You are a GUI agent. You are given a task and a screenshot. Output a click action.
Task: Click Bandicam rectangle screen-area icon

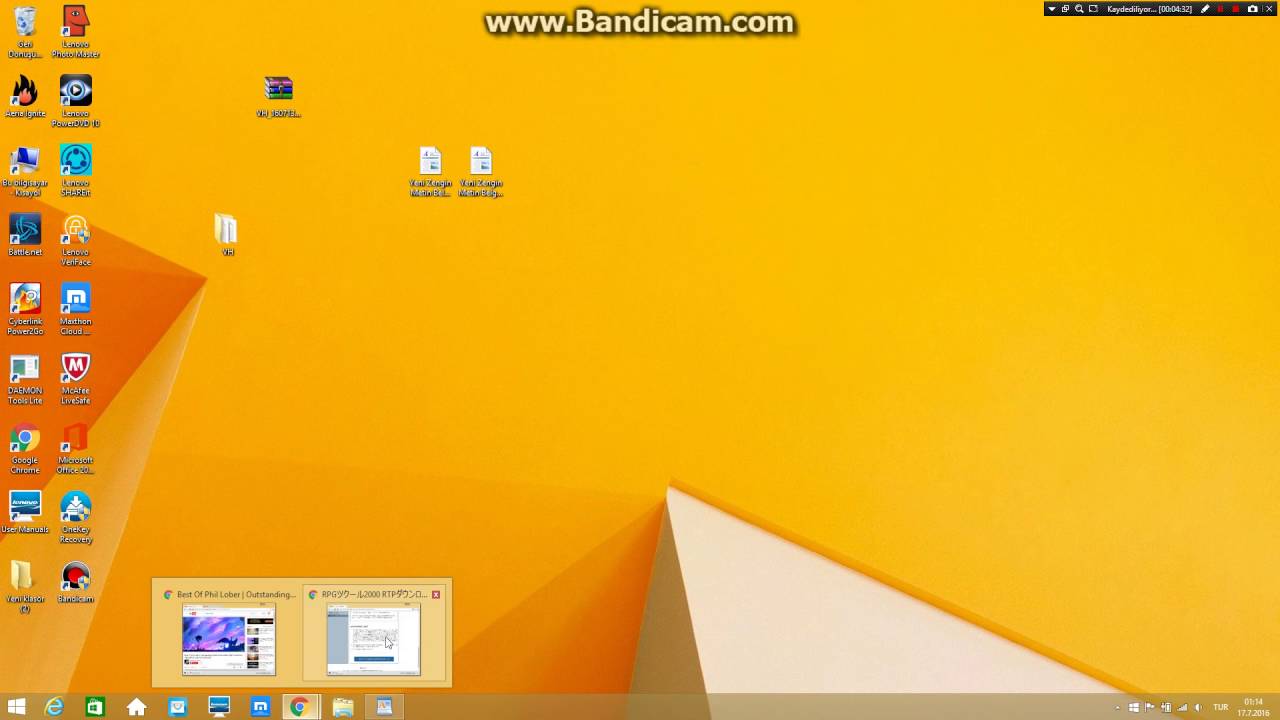pos(1093,9)
